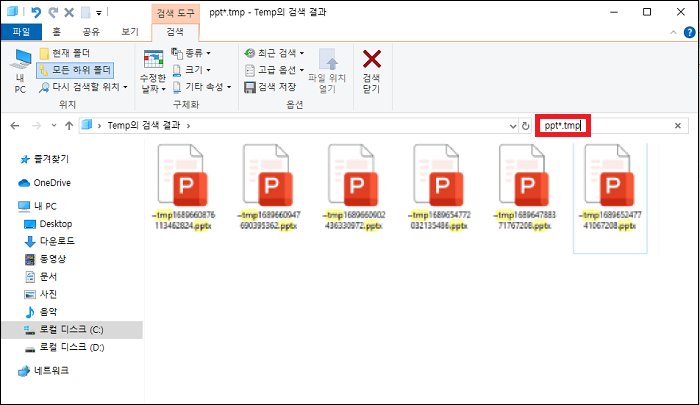Go forward with right arrow button
Viewport: 700px width, 405px height.
tap(36, 126)
